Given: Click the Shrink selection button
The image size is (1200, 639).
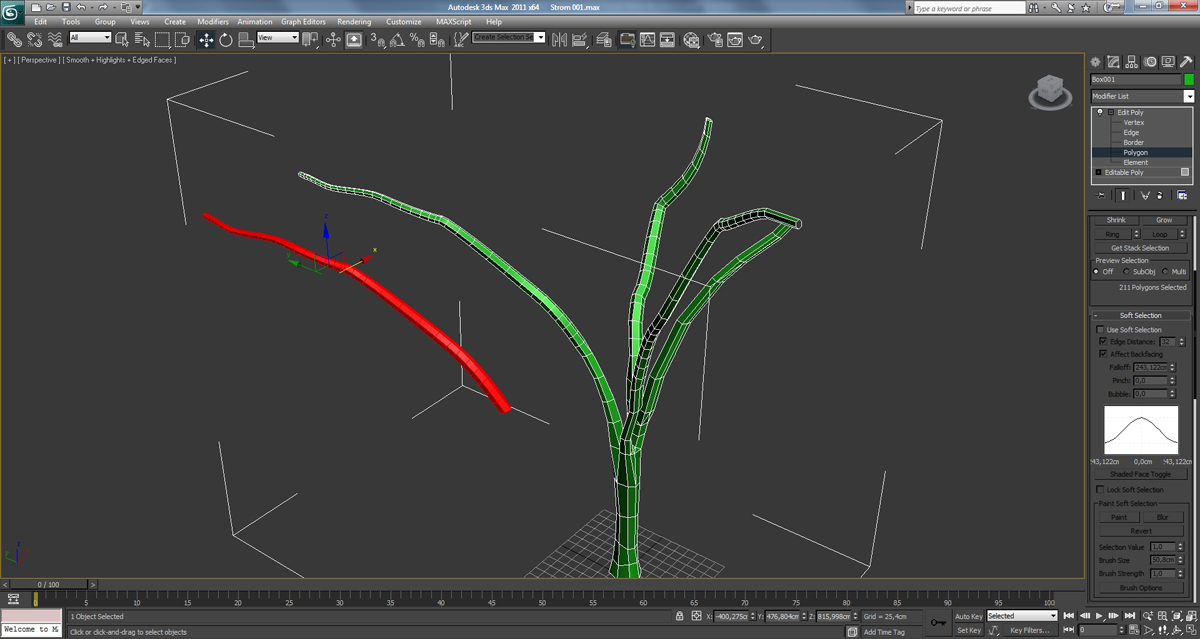Looking at the screenshot, I should tap(1116, 220).
